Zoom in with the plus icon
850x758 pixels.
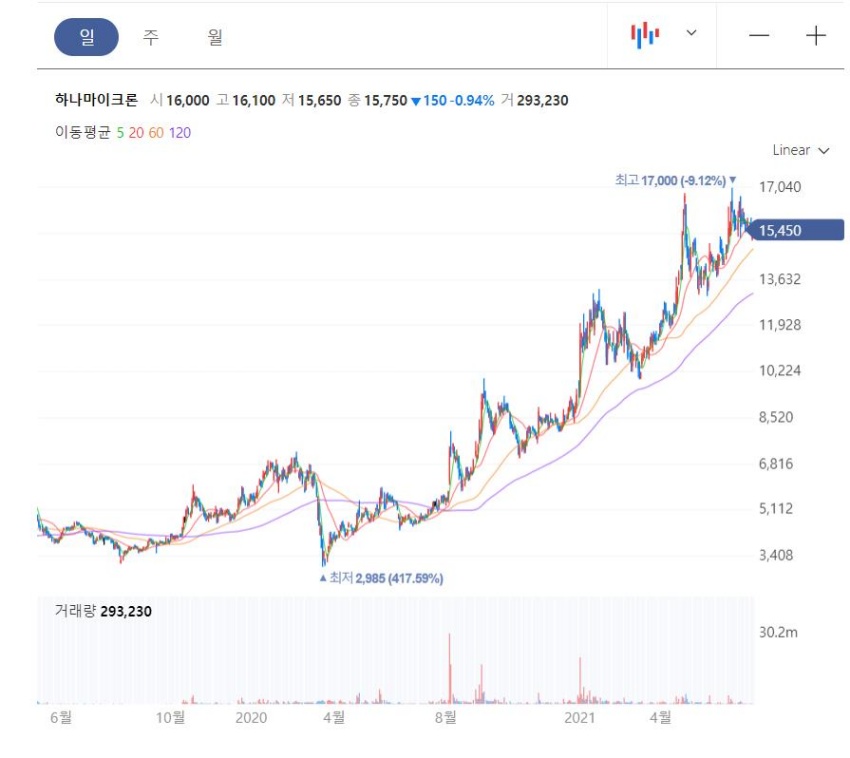[816, 36]
